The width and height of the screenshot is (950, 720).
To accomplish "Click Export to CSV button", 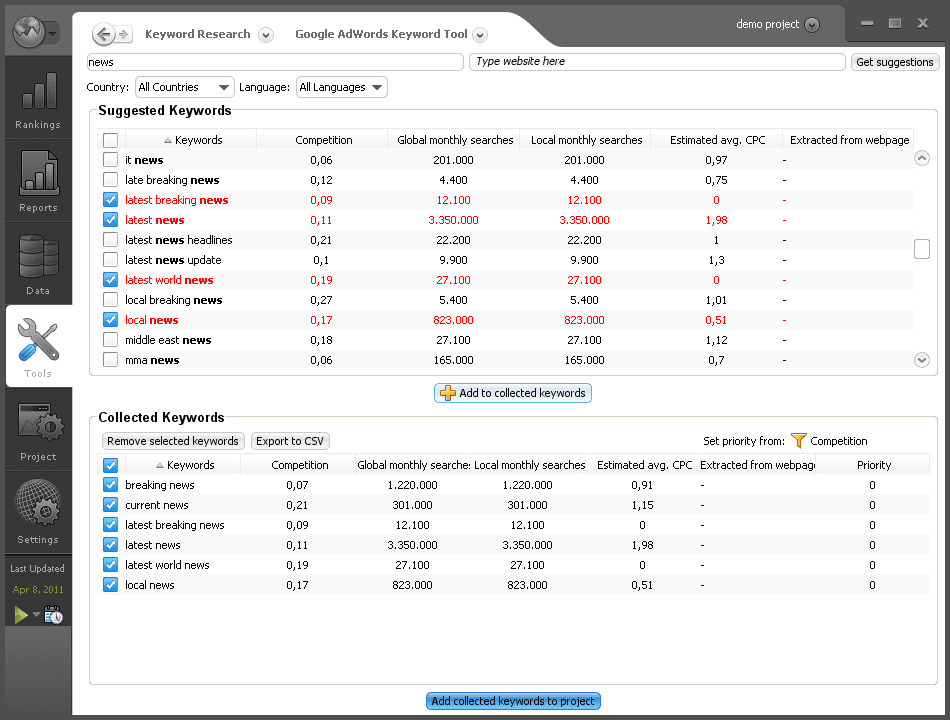I will [x=290, y=441].
